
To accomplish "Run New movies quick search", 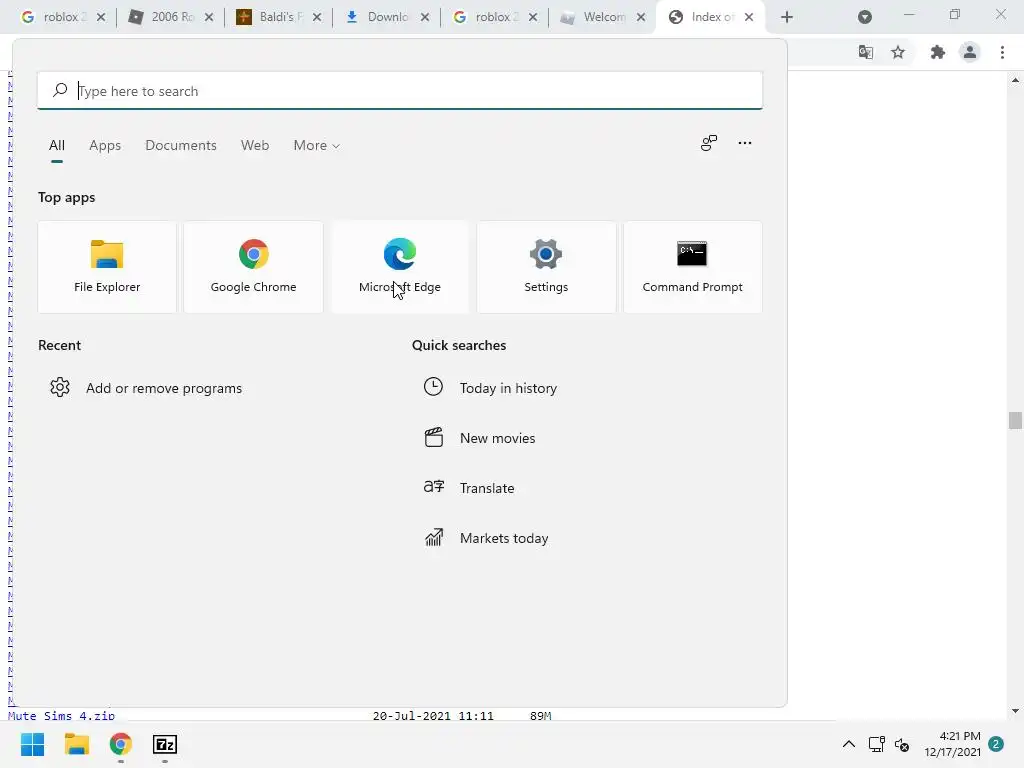I will pos(479,438).
